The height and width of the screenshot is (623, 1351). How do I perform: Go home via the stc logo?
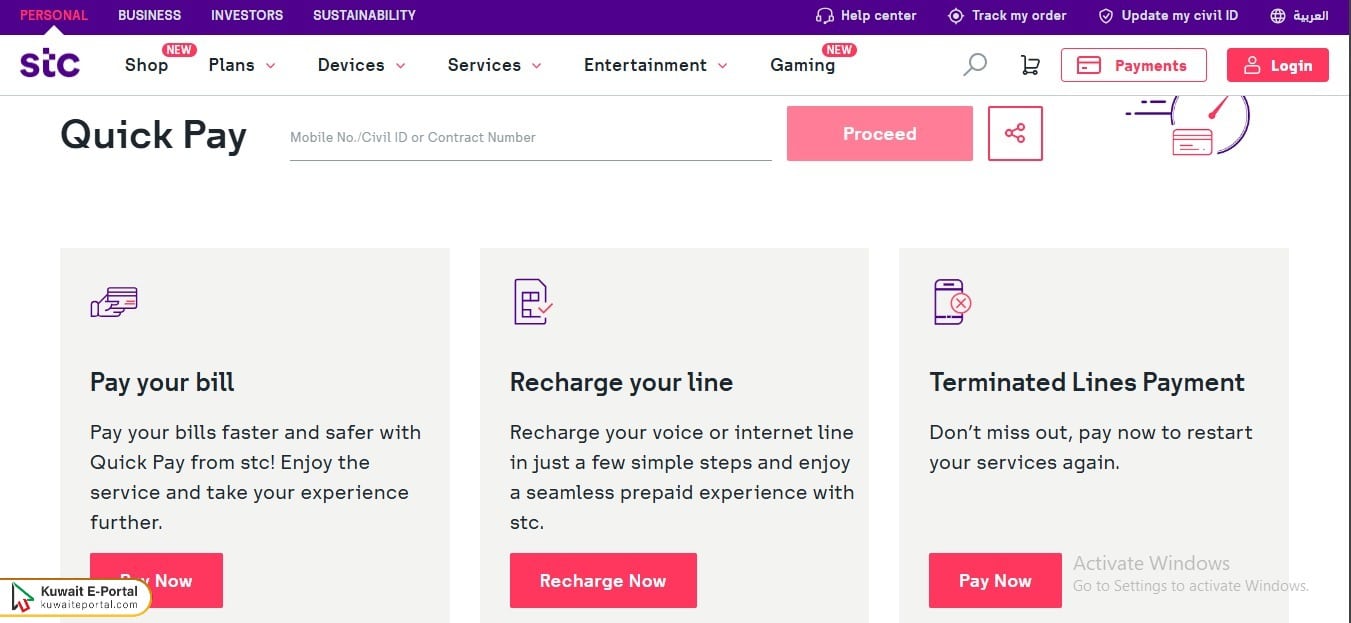tap(49, 62)
